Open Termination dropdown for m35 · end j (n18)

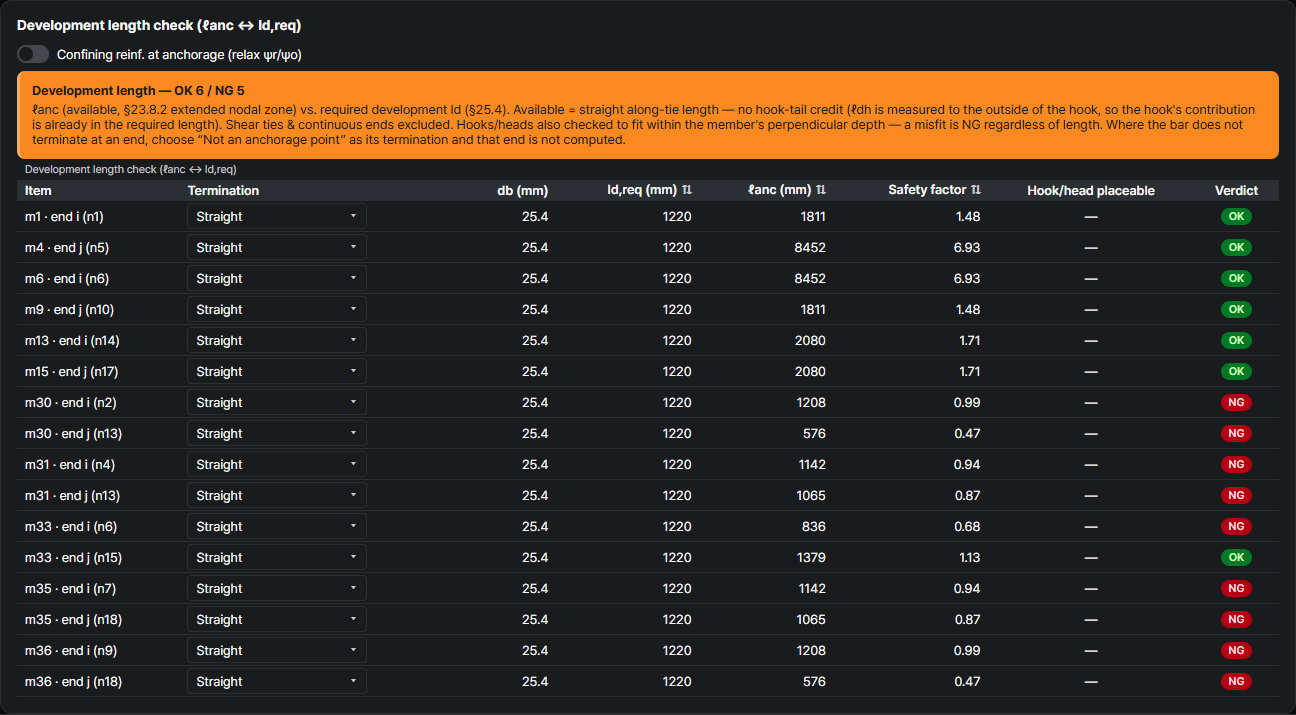[x=276, y=619]
